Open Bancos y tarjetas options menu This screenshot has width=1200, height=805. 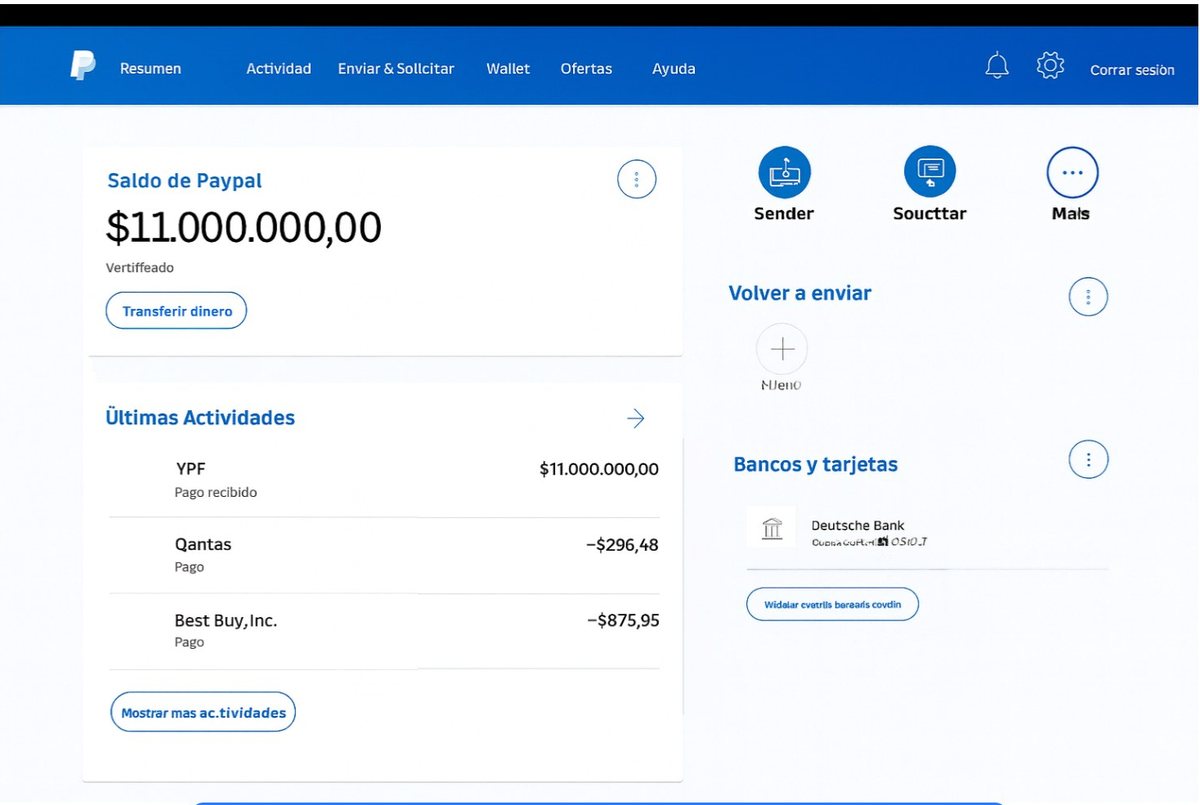click(1088, 460)
